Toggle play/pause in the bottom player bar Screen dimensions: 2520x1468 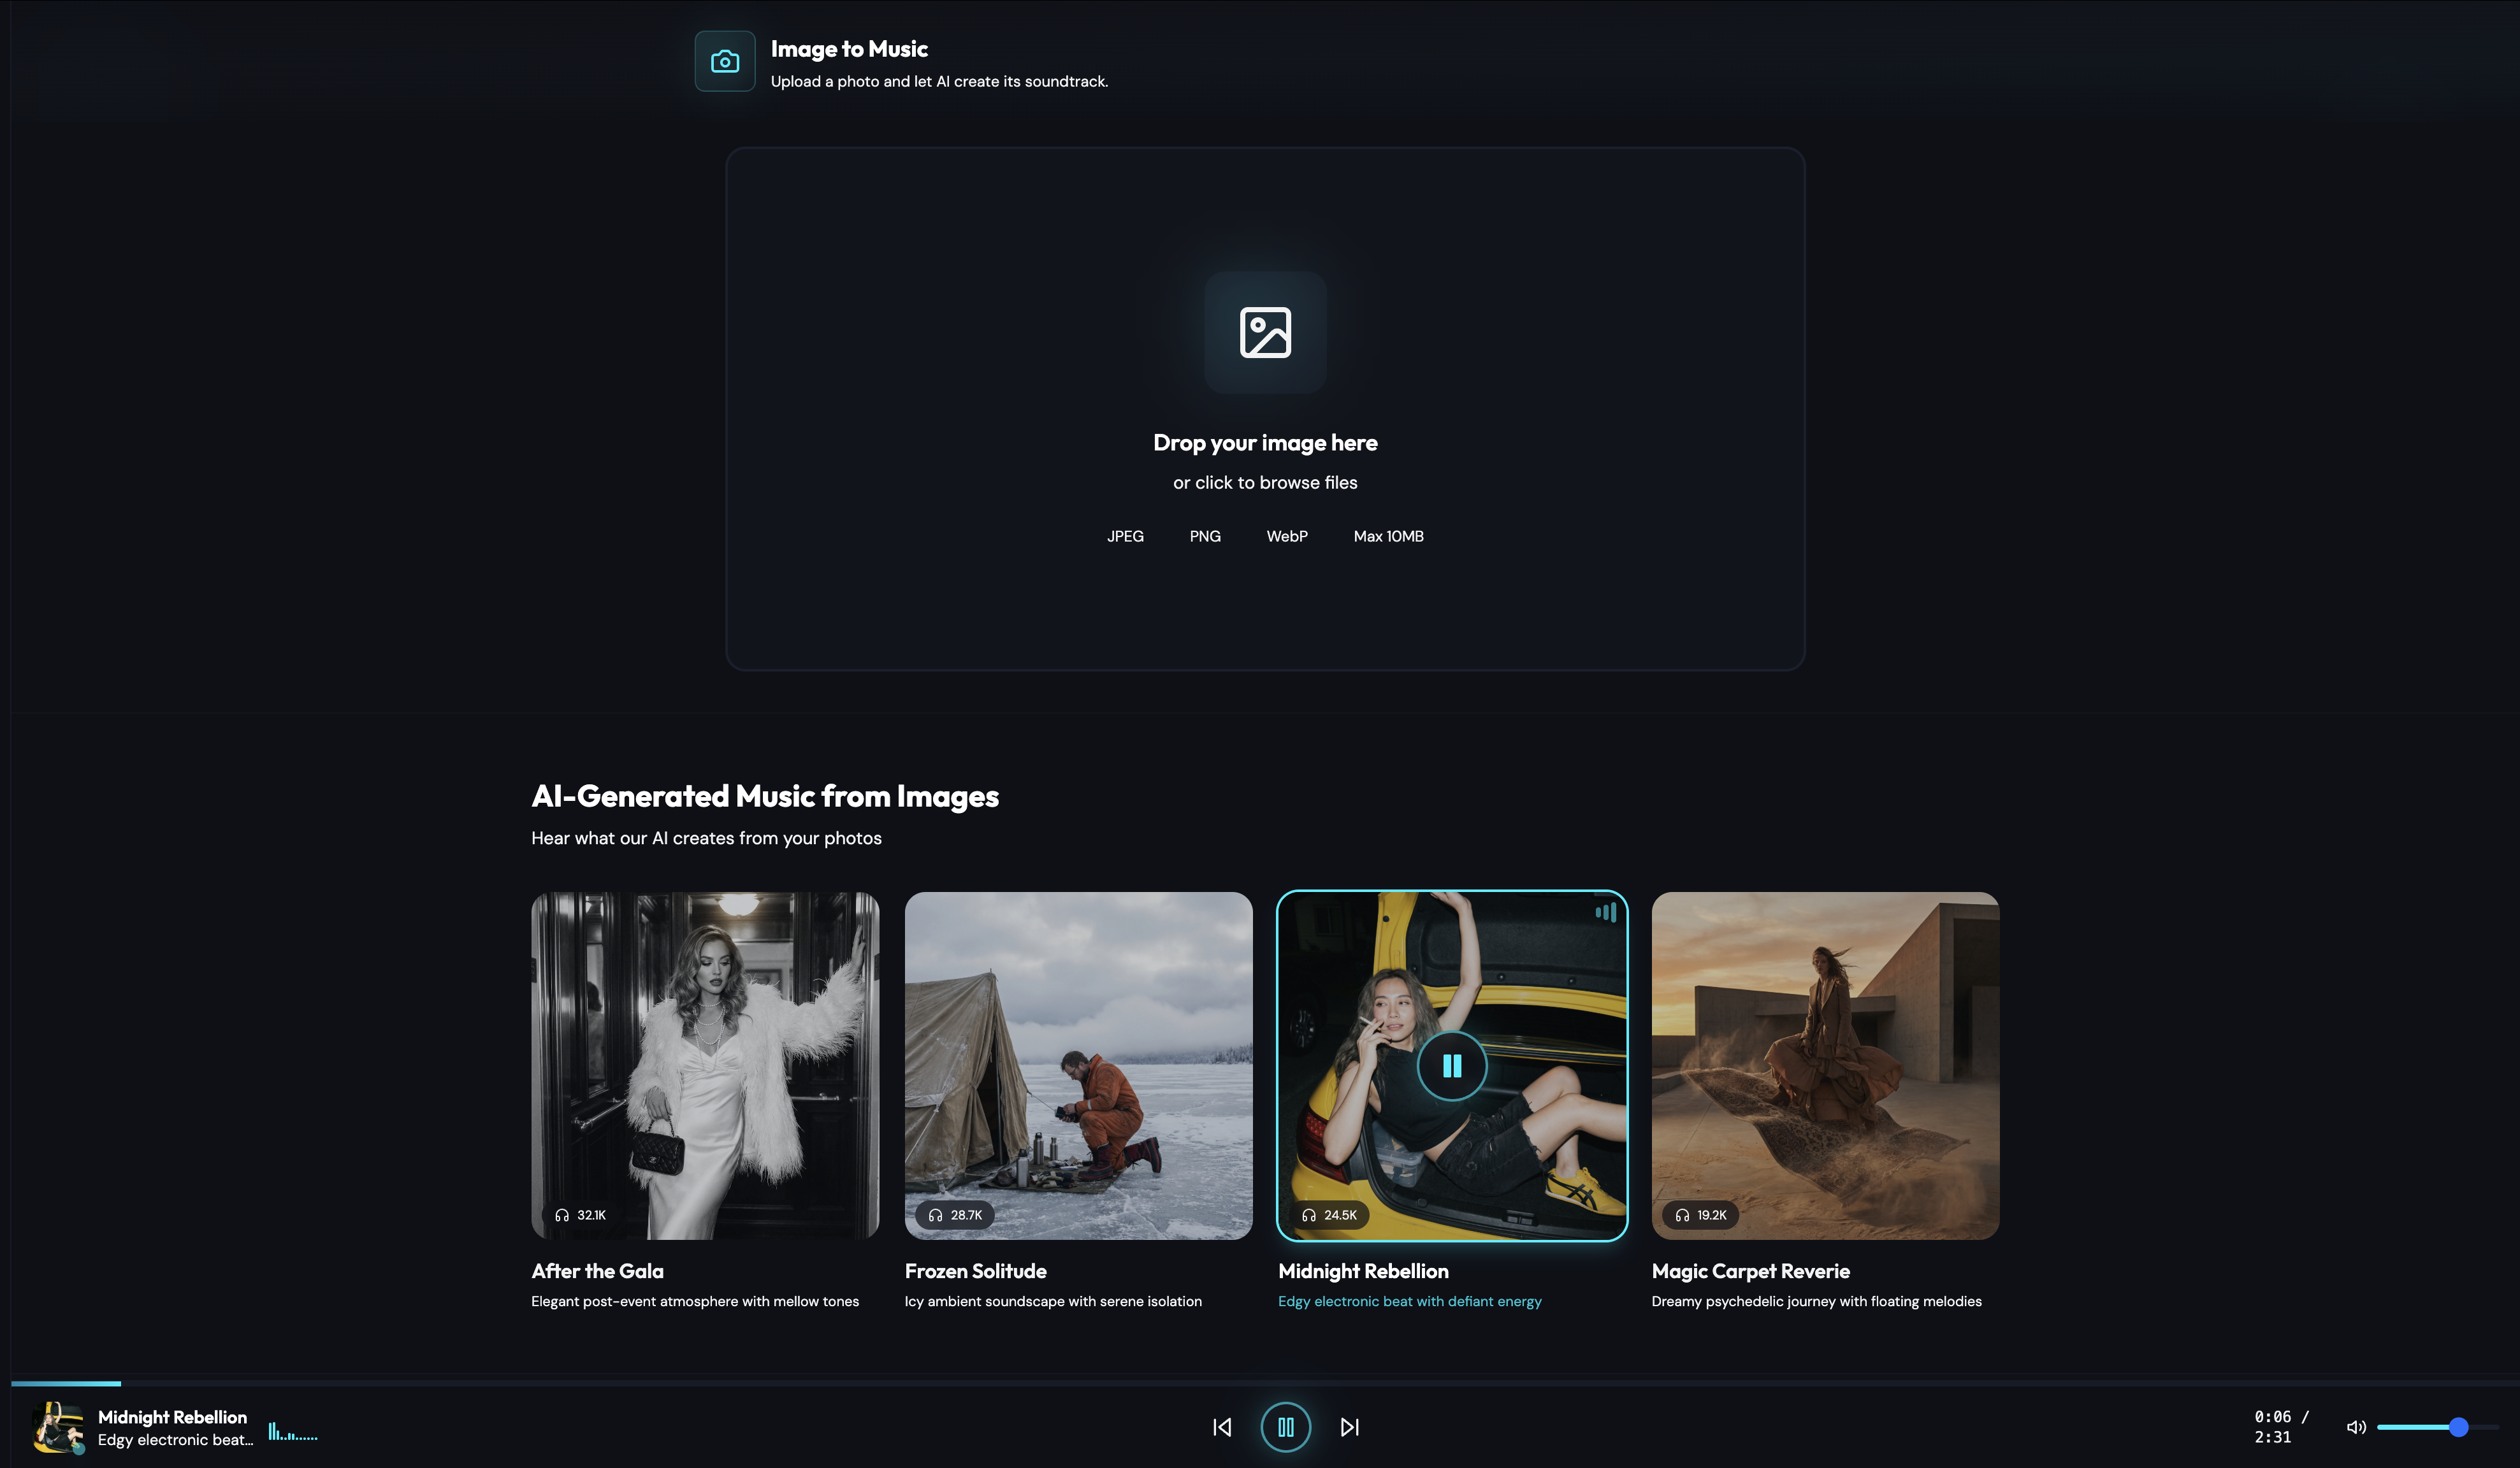[1286, 1427]
